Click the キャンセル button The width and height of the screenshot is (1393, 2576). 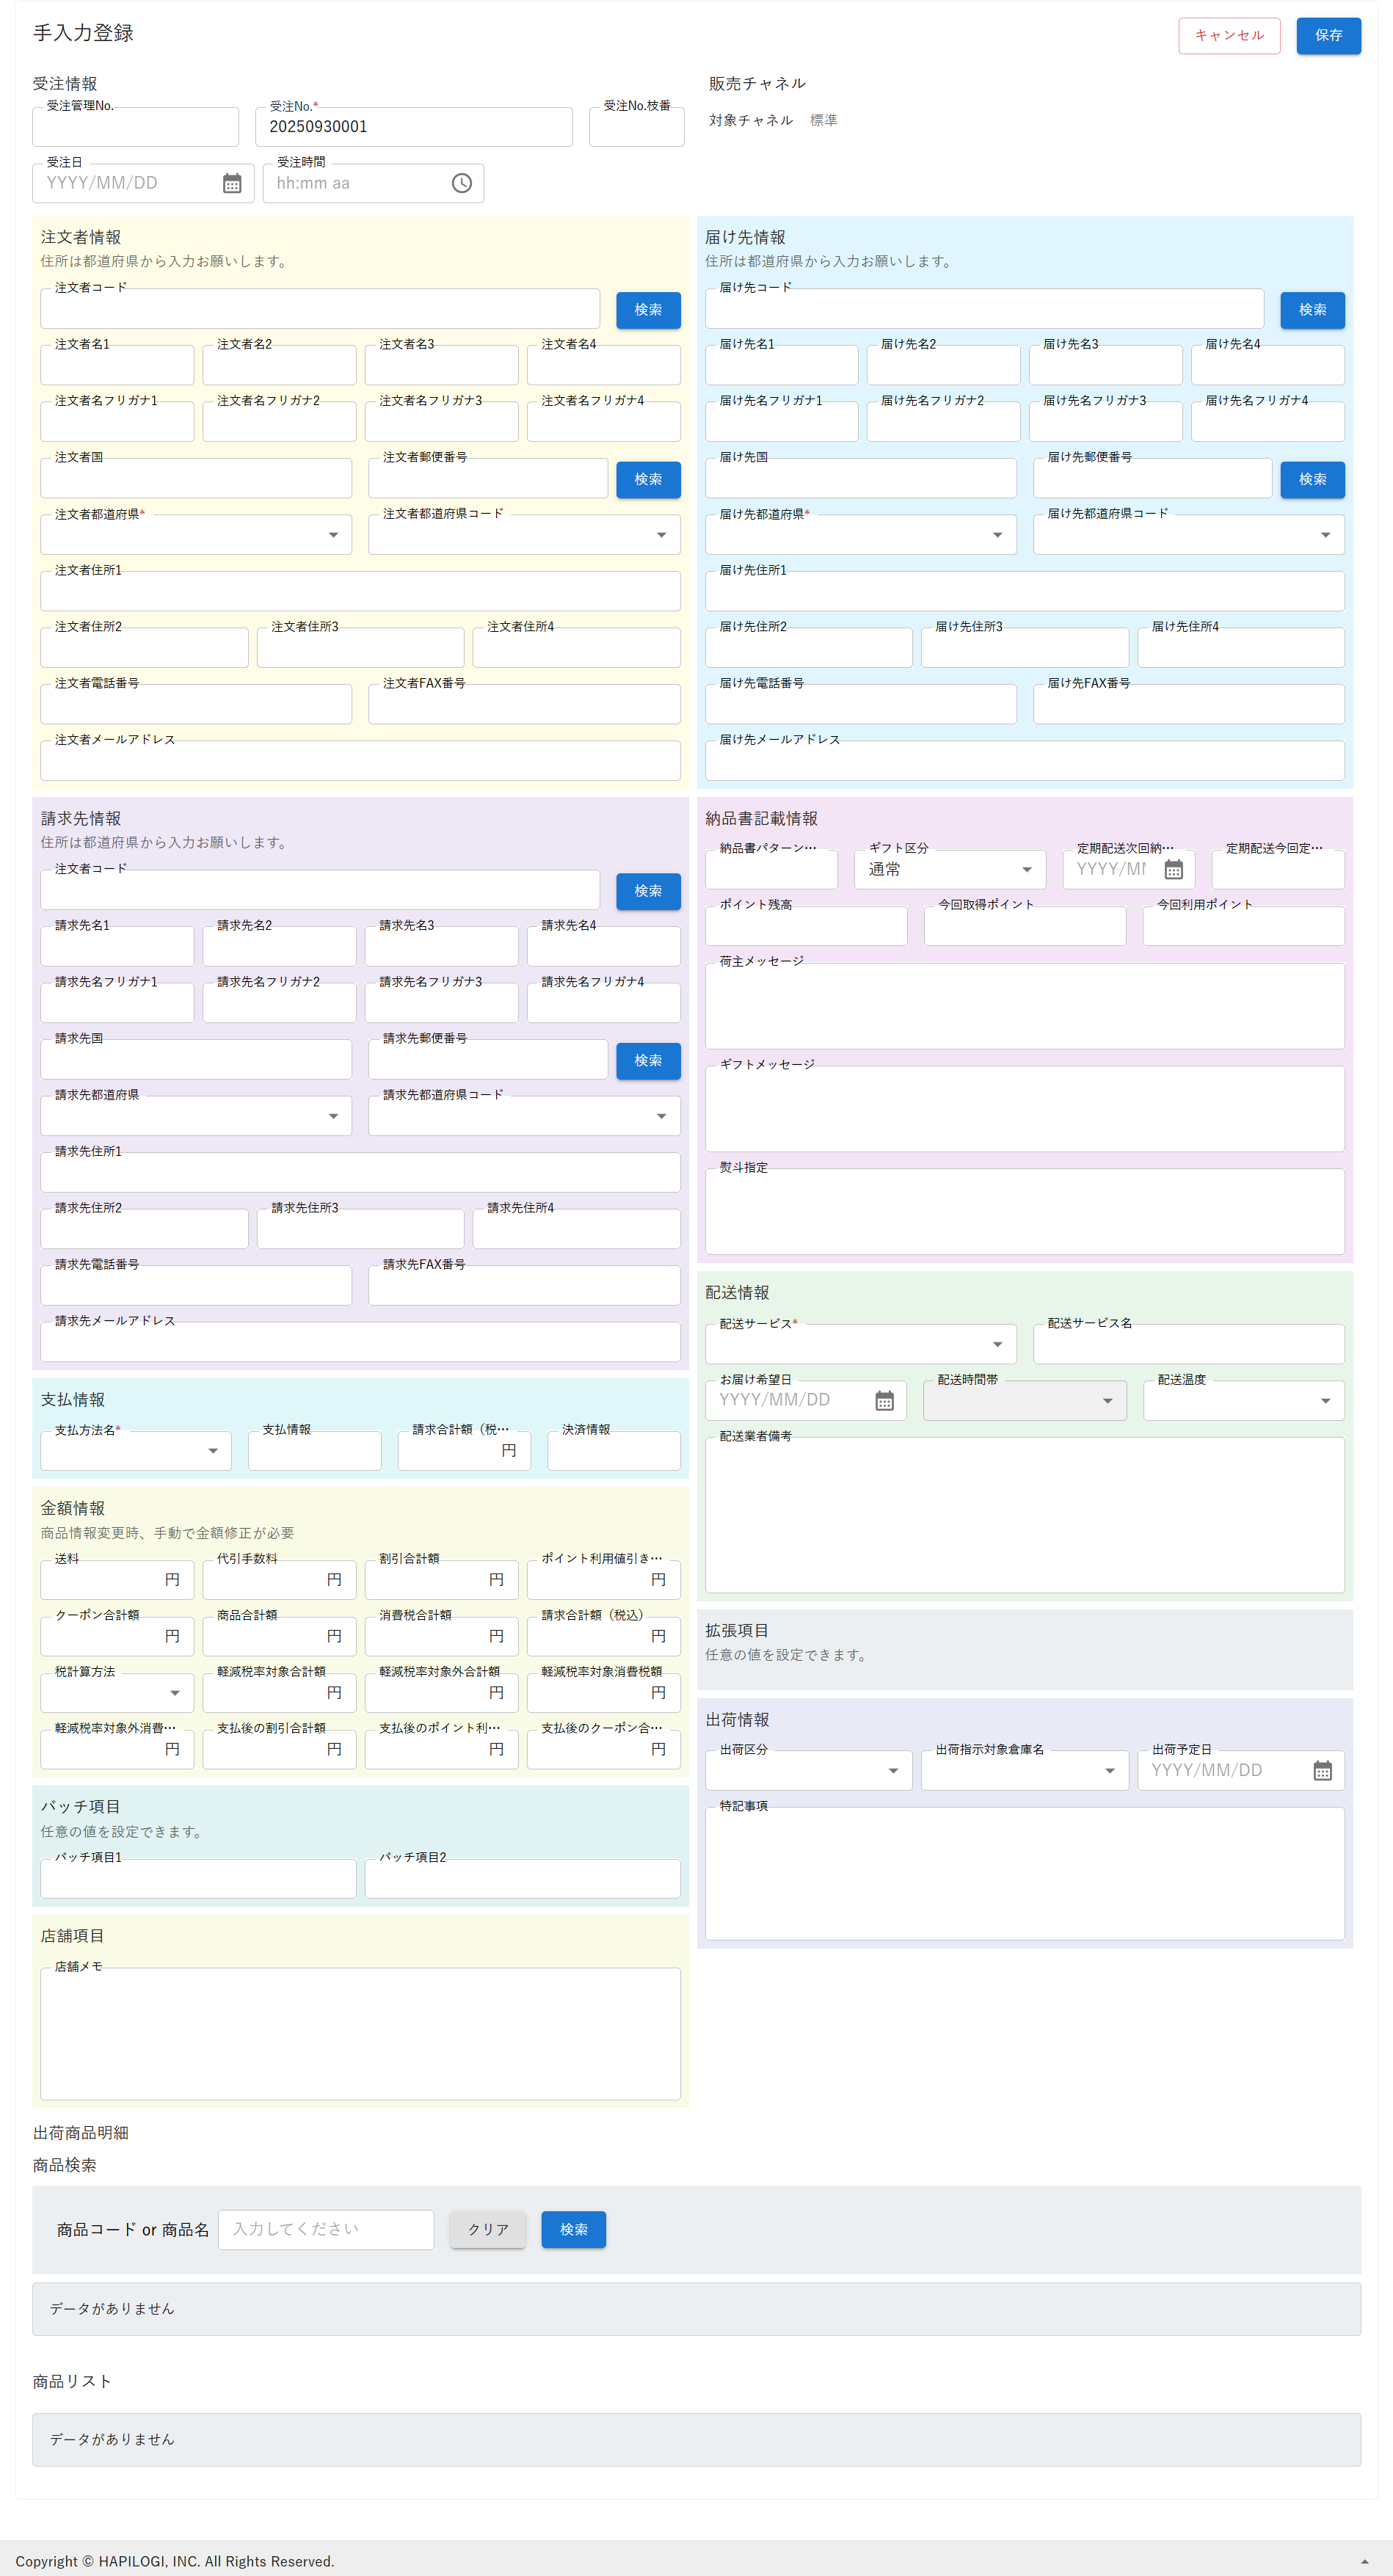(x=1228, y=36)
